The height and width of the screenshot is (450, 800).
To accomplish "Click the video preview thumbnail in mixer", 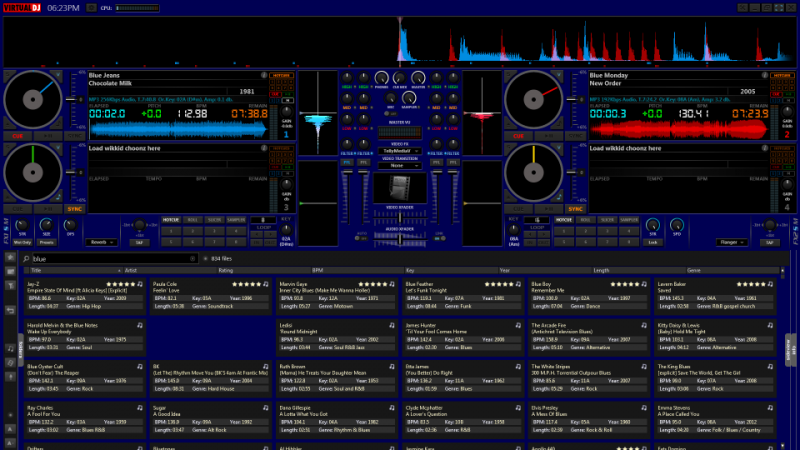I will pyautogui.click(x=399, y=188).
